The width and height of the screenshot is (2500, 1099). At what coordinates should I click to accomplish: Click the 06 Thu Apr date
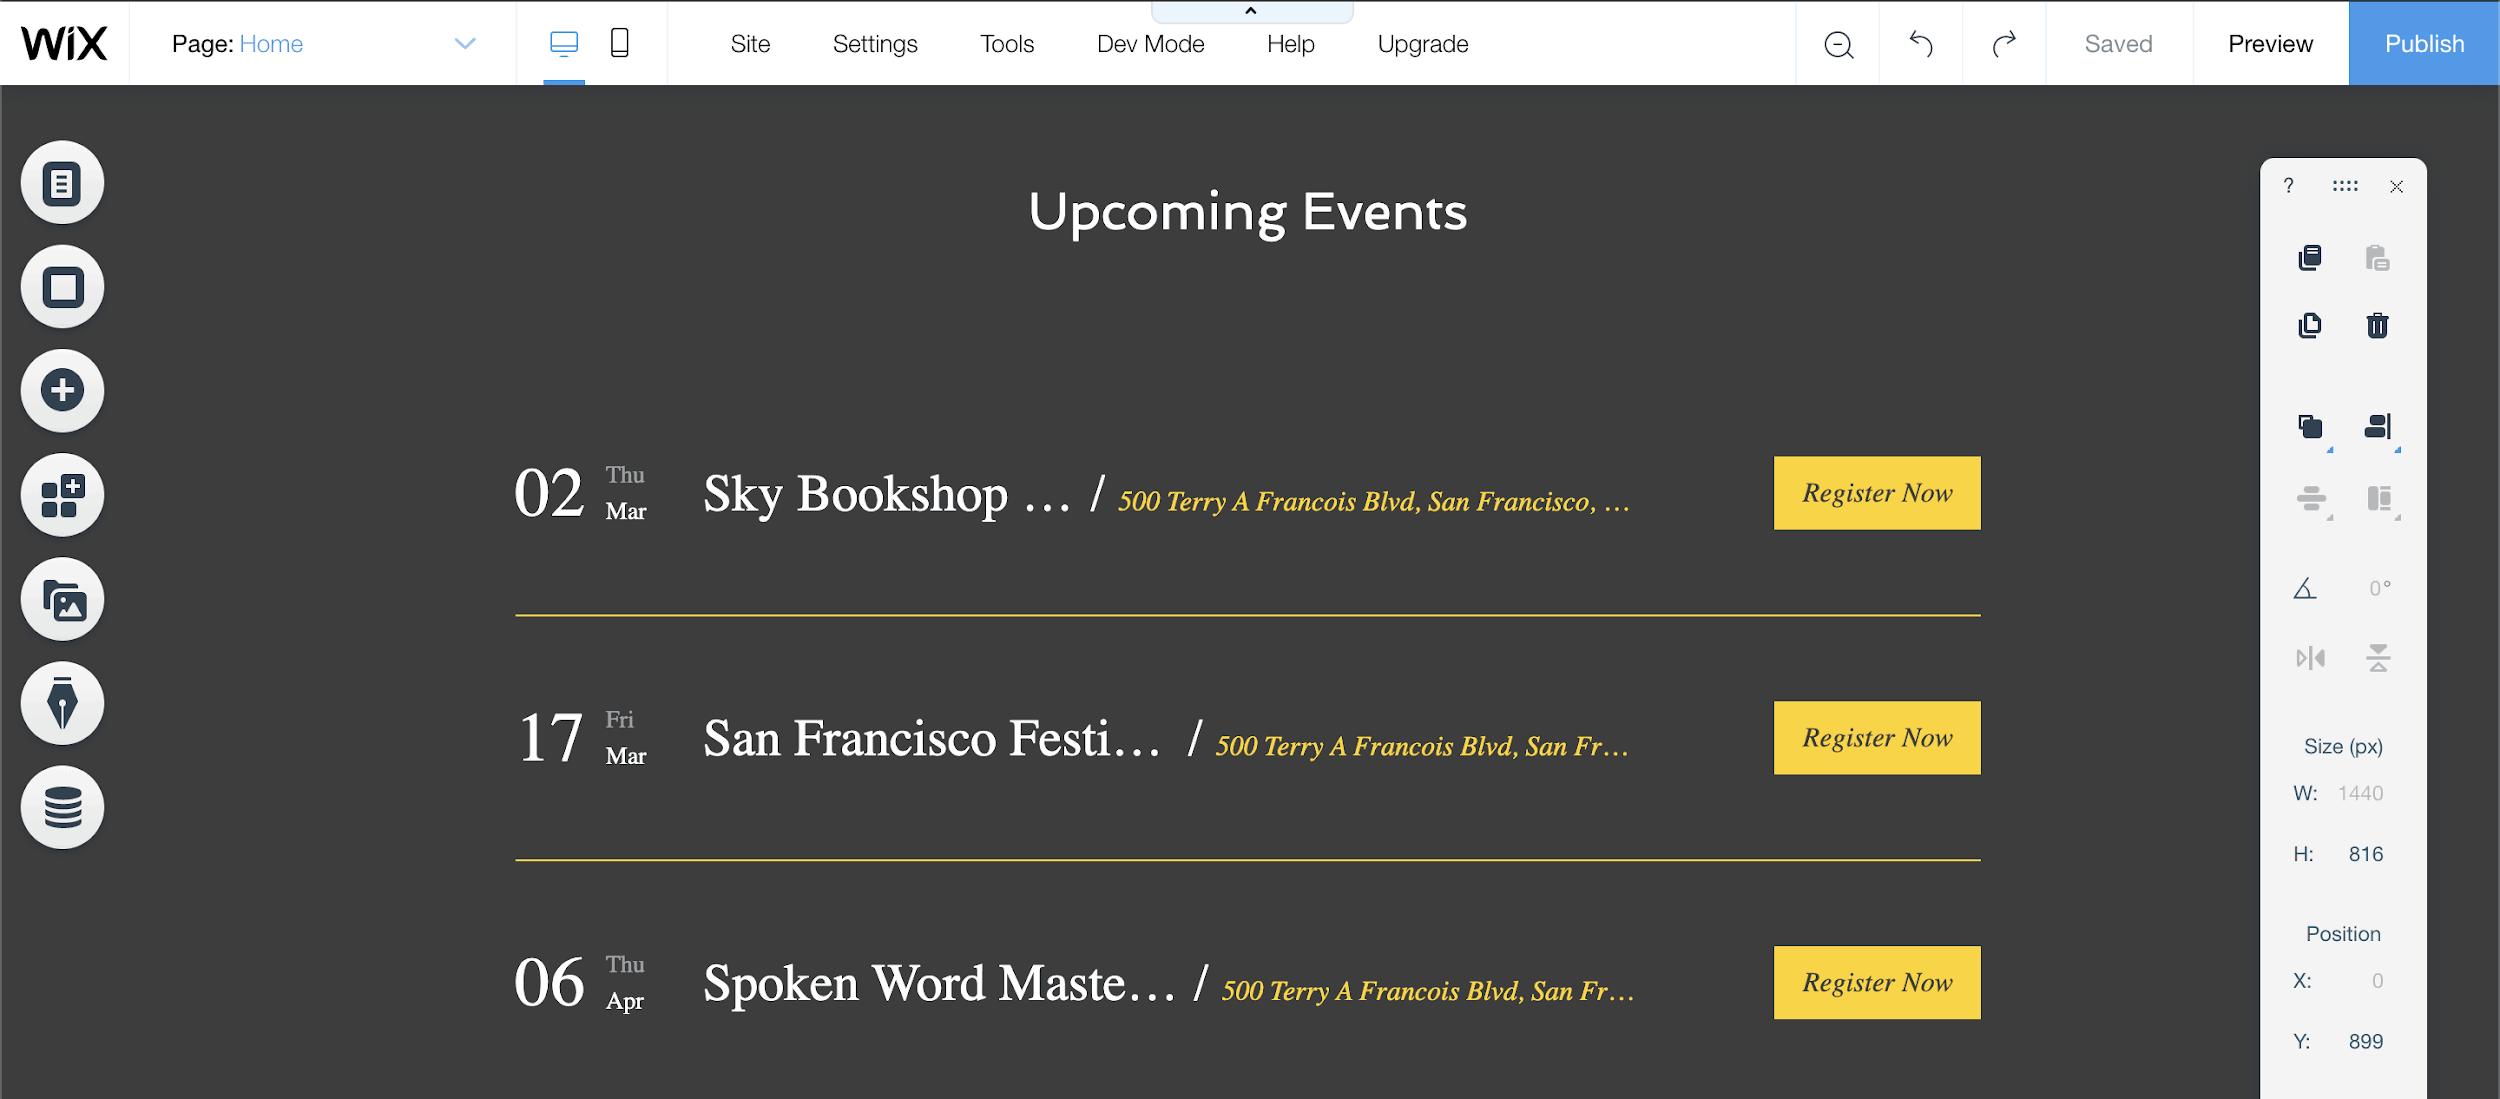tap(580, 983)
